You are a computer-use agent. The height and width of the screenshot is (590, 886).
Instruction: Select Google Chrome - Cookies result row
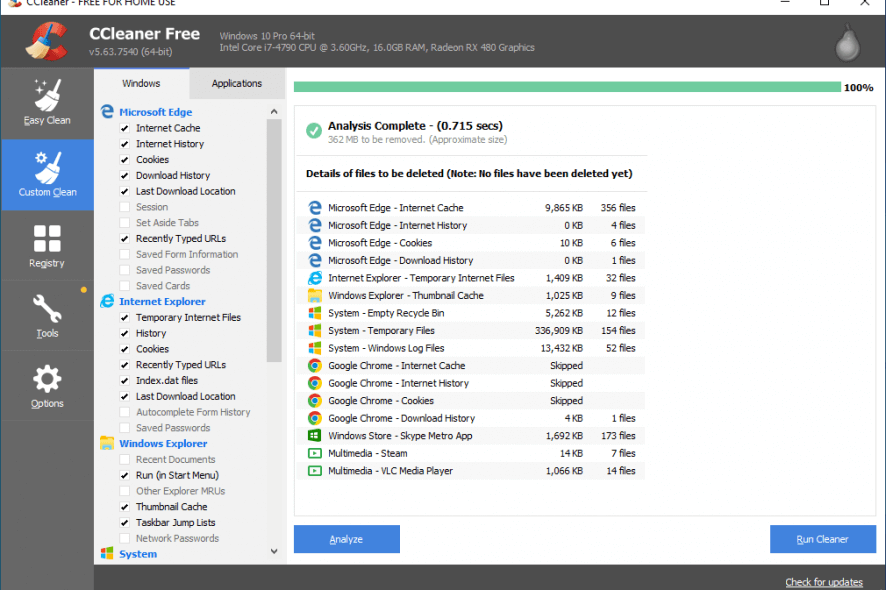470,401
